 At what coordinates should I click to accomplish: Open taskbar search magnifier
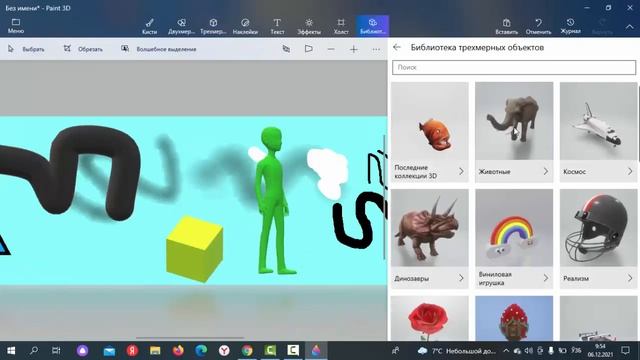click(x=34, y=351)
